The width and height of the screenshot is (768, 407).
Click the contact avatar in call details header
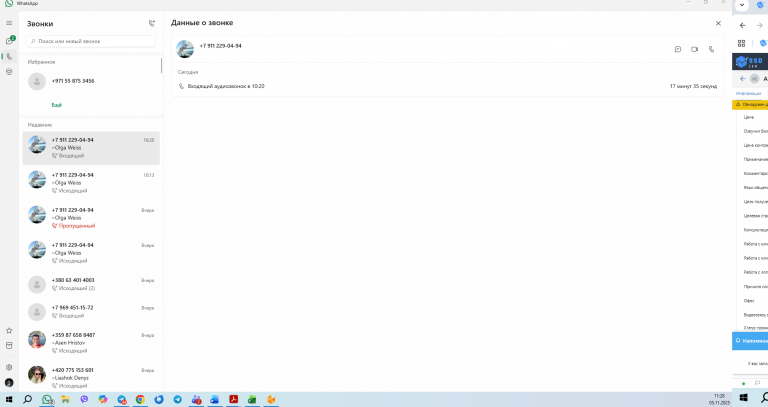tap(185, 49)
